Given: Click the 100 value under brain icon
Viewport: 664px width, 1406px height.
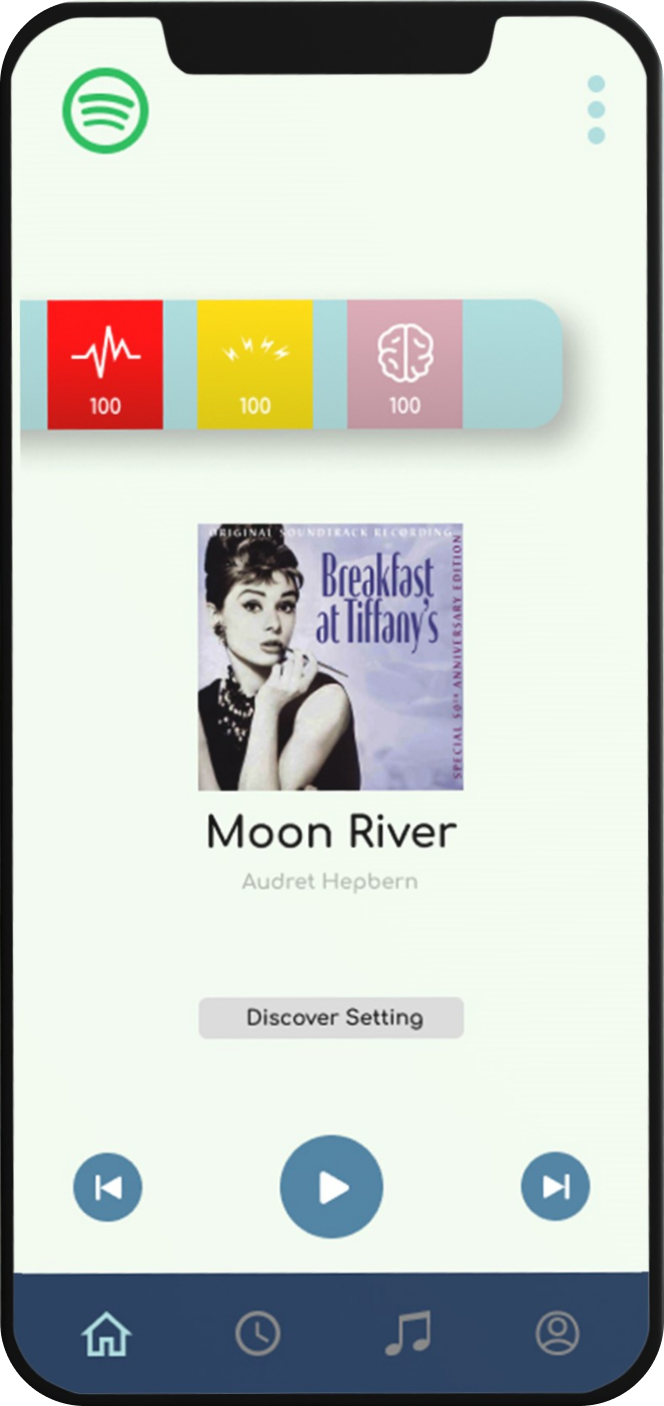Looking at the screenshot, I should pyautogui.click(x=405, y=406).
